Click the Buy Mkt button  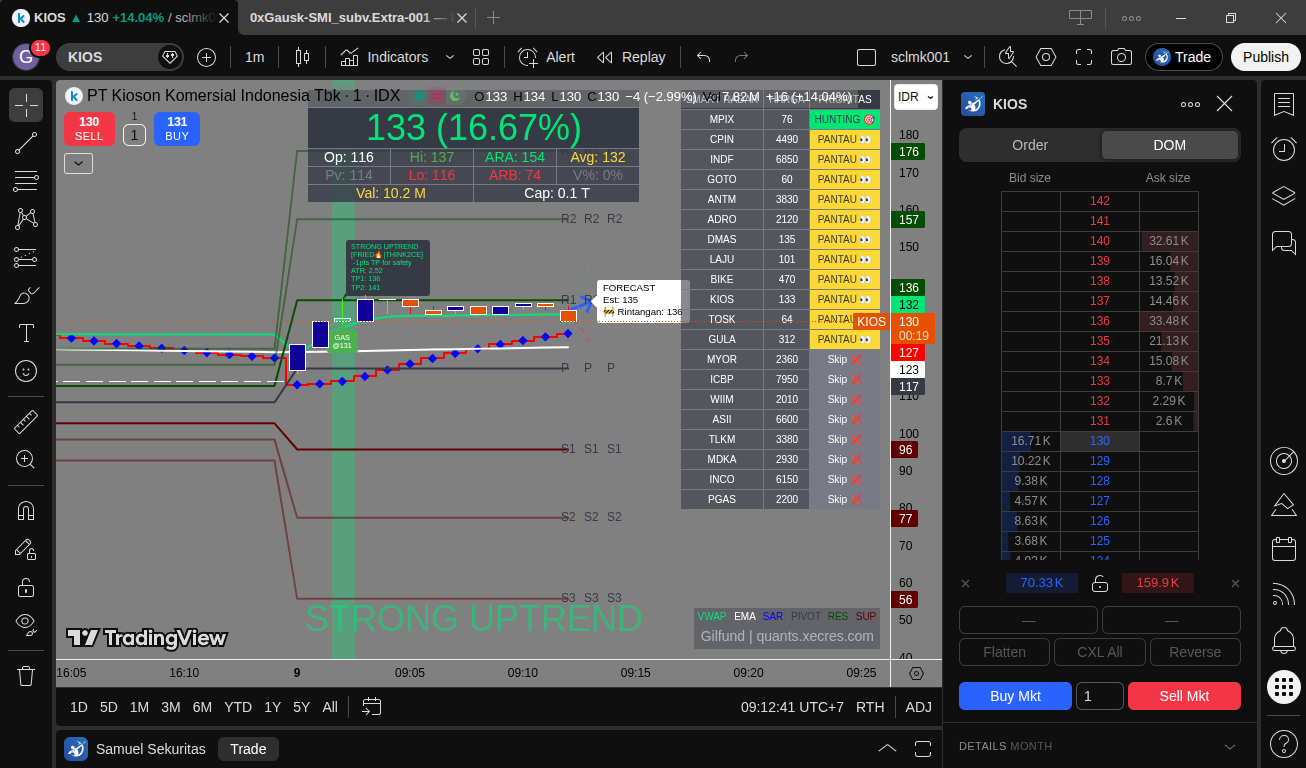pos(1015,696)
